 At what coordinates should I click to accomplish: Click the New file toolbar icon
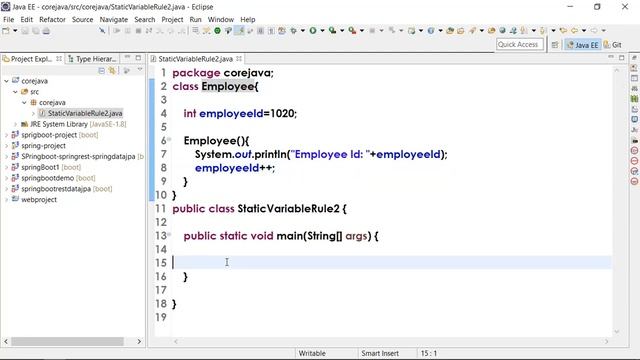coord(6,31)
